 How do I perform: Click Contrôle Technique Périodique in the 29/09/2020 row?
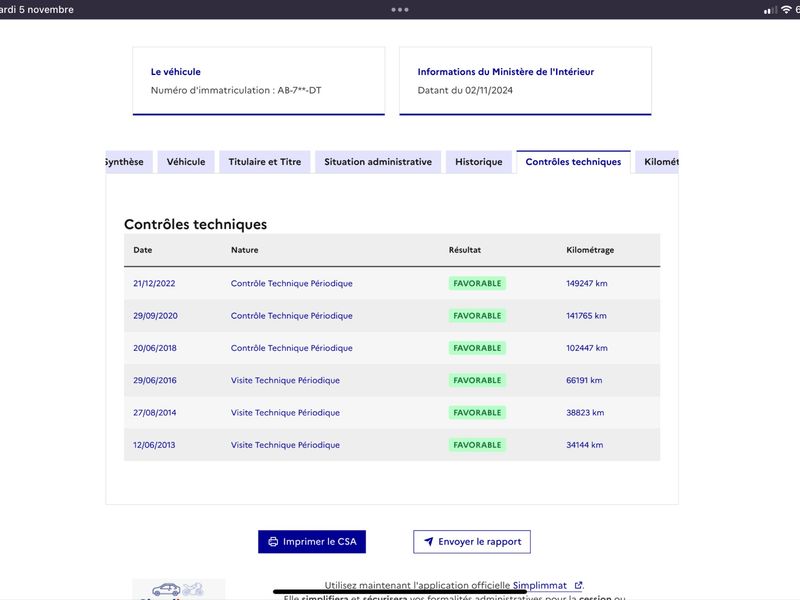pyautogui.click(x=292, y=316)
